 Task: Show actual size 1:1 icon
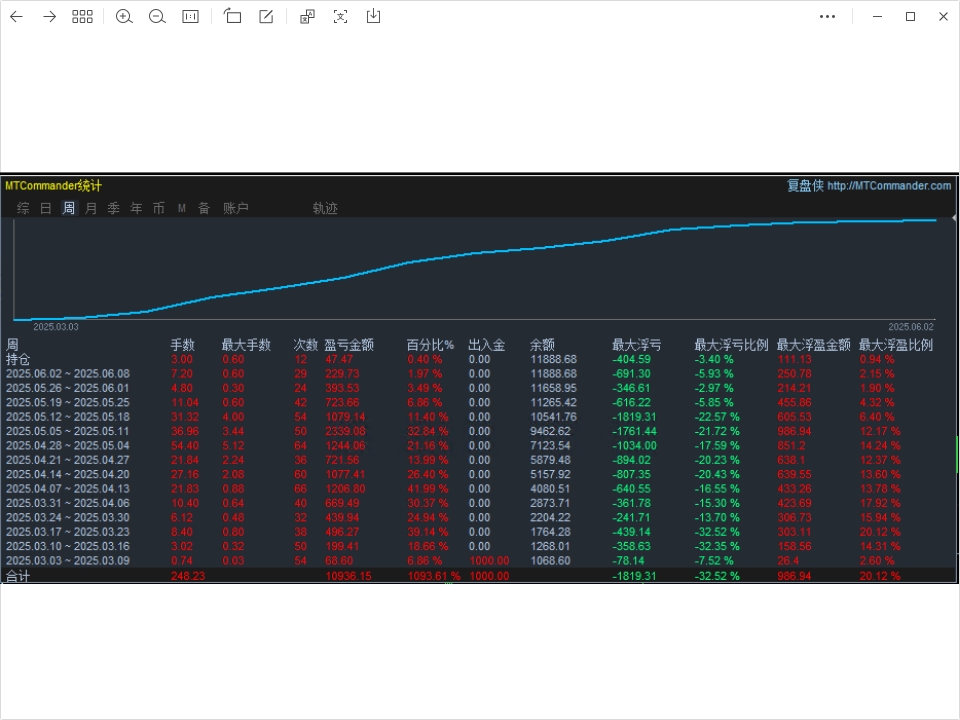[190, 17]
